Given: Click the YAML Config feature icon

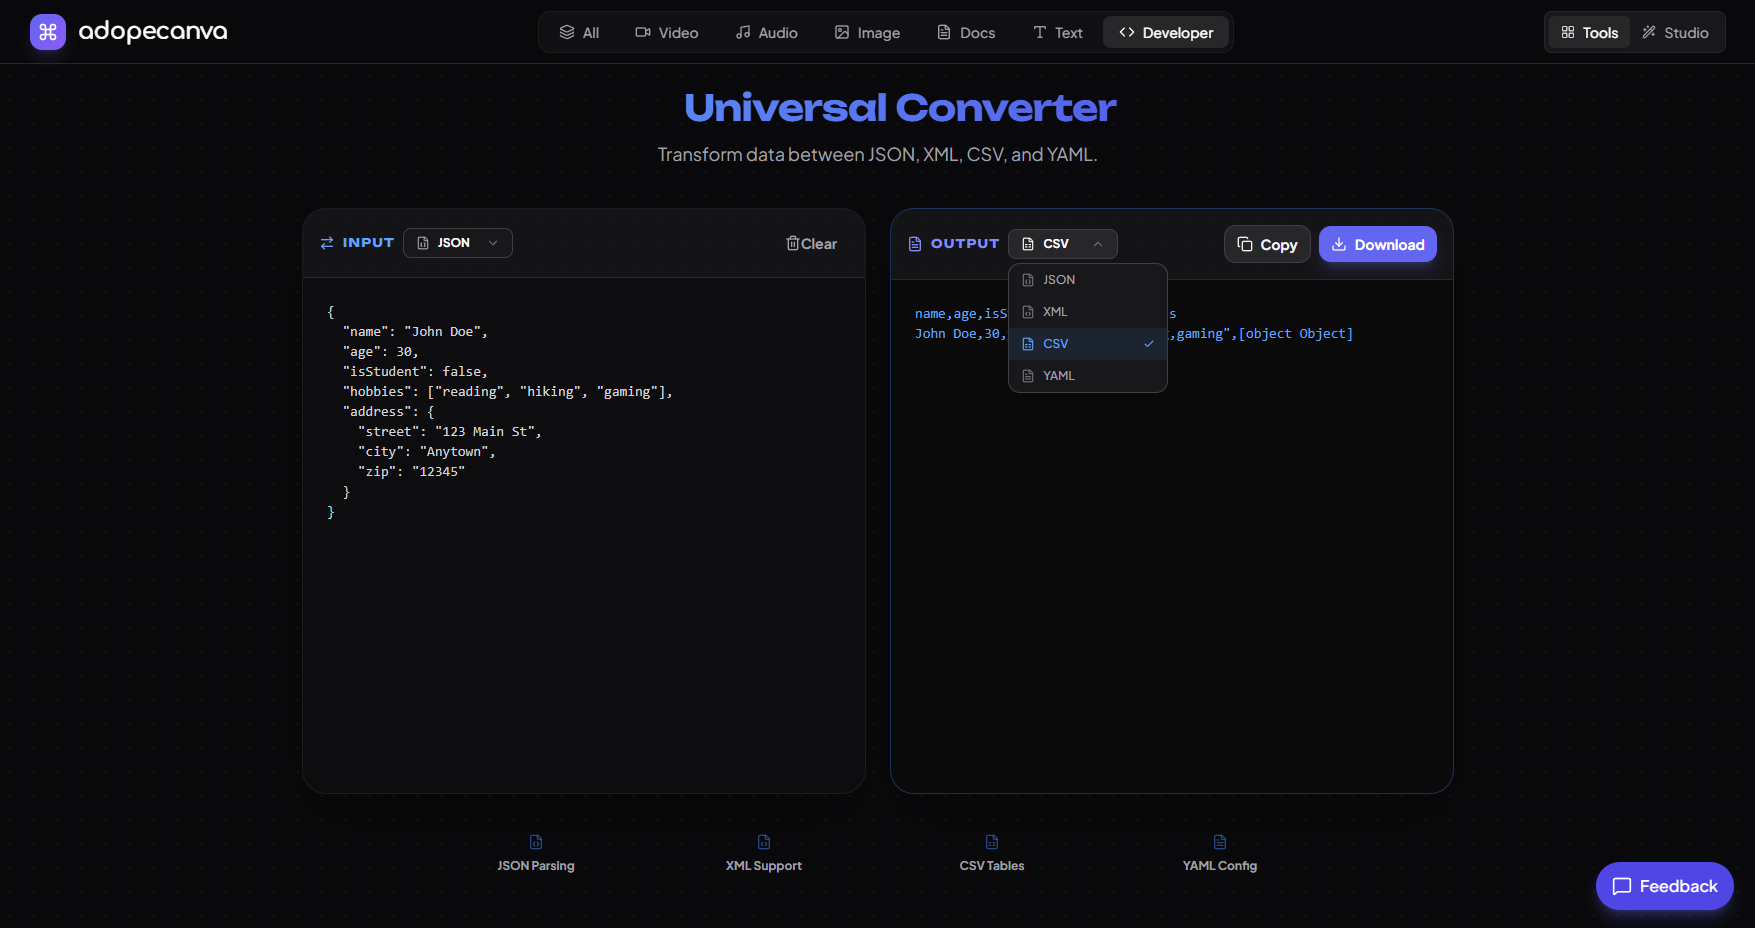Looking at the screenshot, I should click(1219, 842).
